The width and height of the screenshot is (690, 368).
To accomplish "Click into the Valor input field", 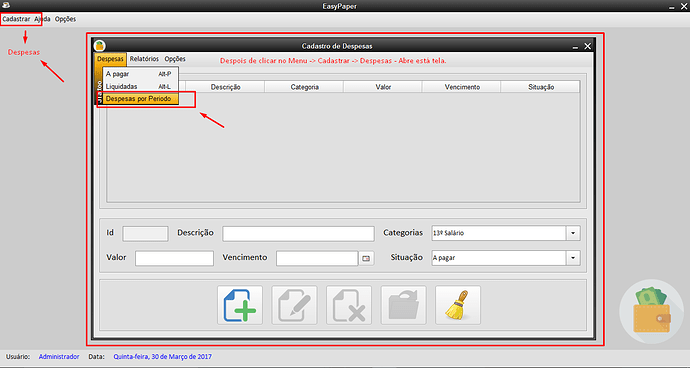I will click(x=174, y=258).
